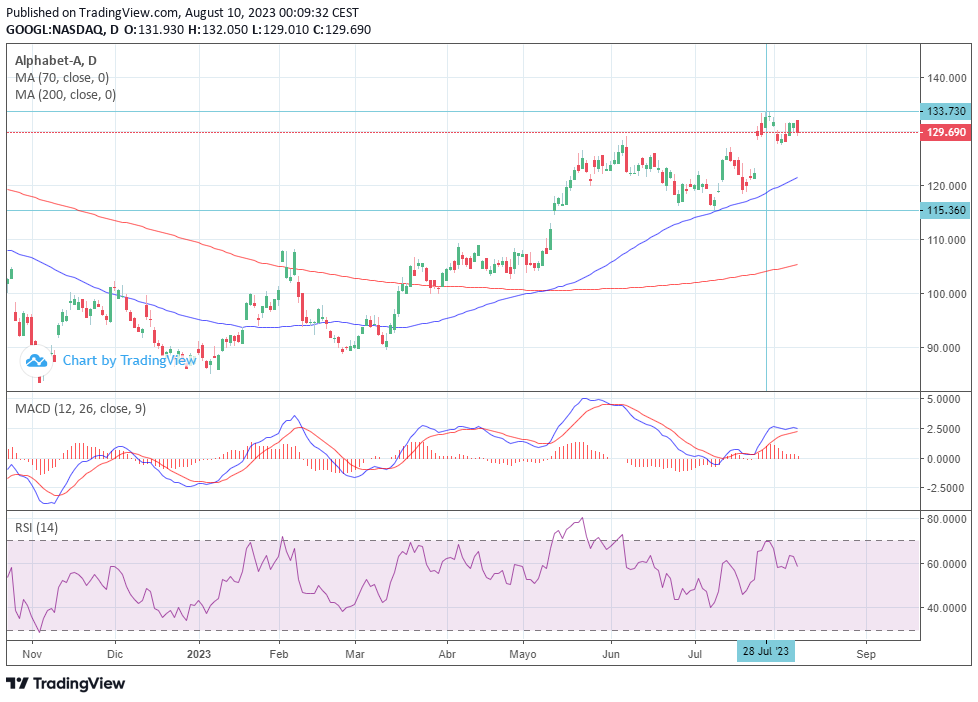This screenshot has height=702, width=978.
Task: Click the Sep label on time axis
Action: (x=866, y=654)
